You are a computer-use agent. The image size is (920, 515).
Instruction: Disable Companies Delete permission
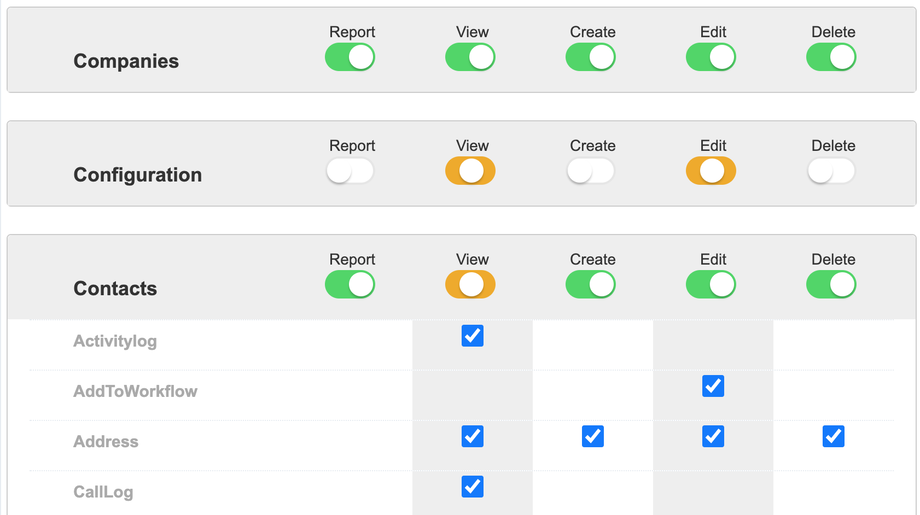pyautogui.click(x=831, y=57)
